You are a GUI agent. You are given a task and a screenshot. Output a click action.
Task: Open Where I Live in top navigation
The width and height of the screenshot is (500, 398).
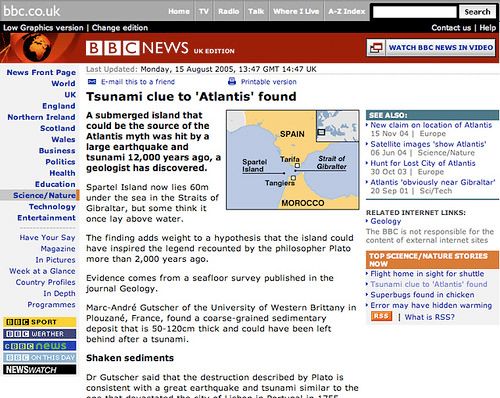click(x=296, y=11)
